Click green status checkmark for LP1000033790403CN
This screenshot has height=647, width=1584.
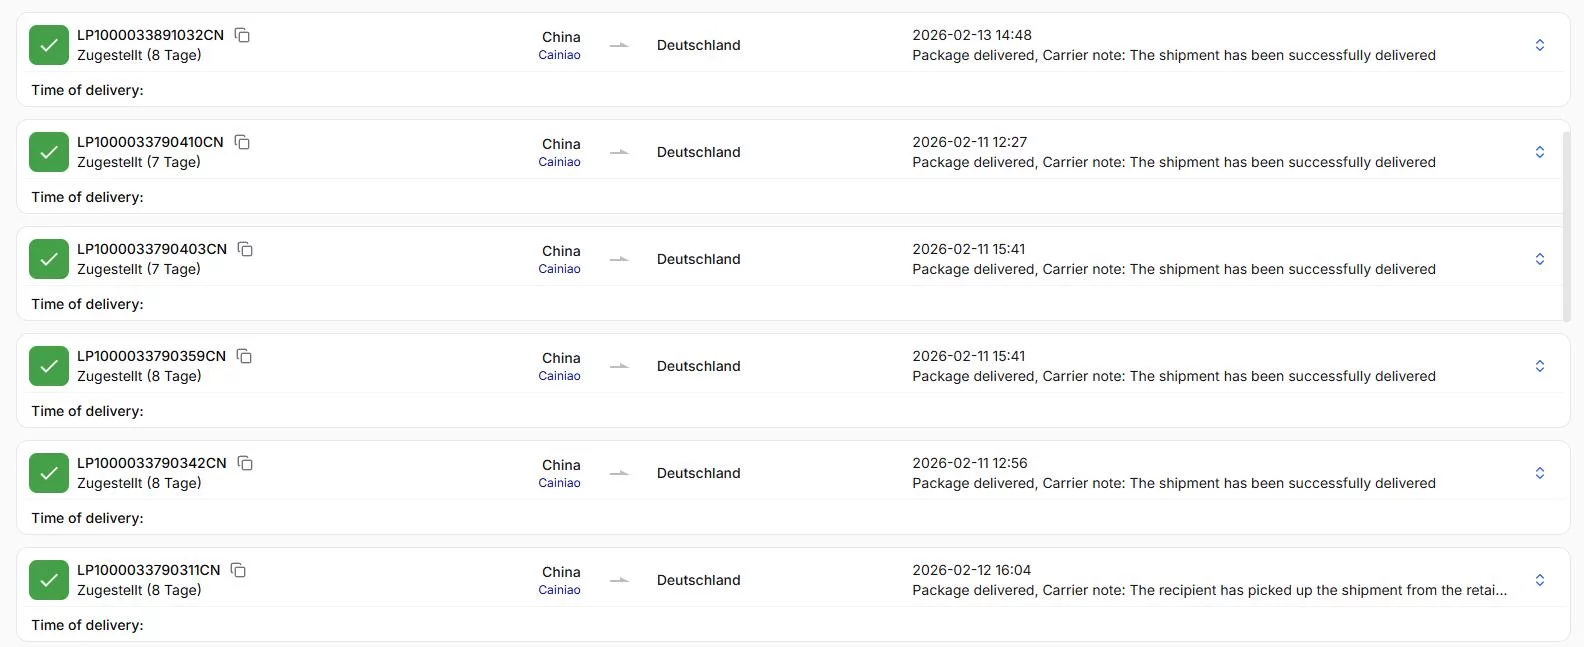click(49, 259)
